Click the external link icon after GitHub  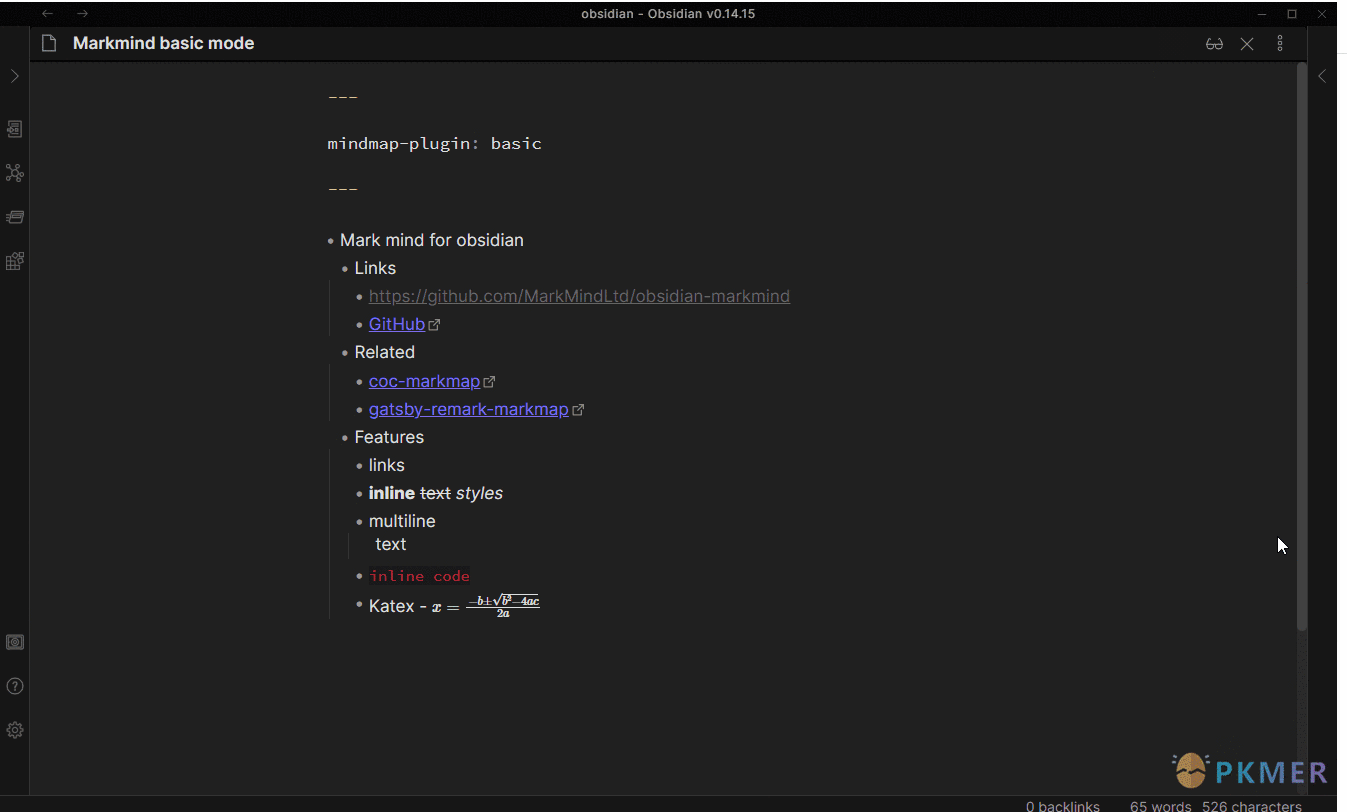[434, 325]
